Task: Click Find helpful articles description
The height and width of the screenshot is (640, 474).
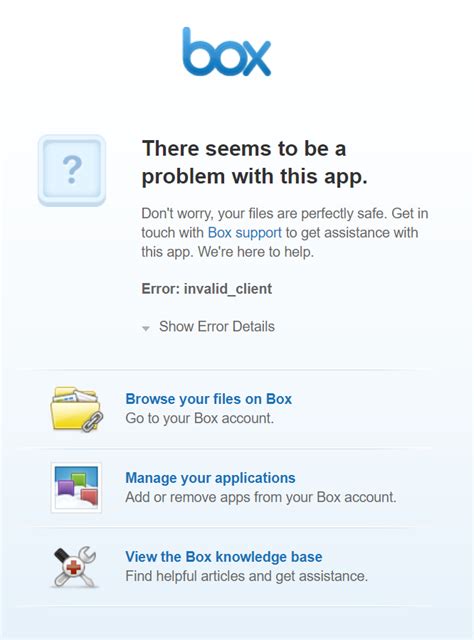Action: (247, 576)
